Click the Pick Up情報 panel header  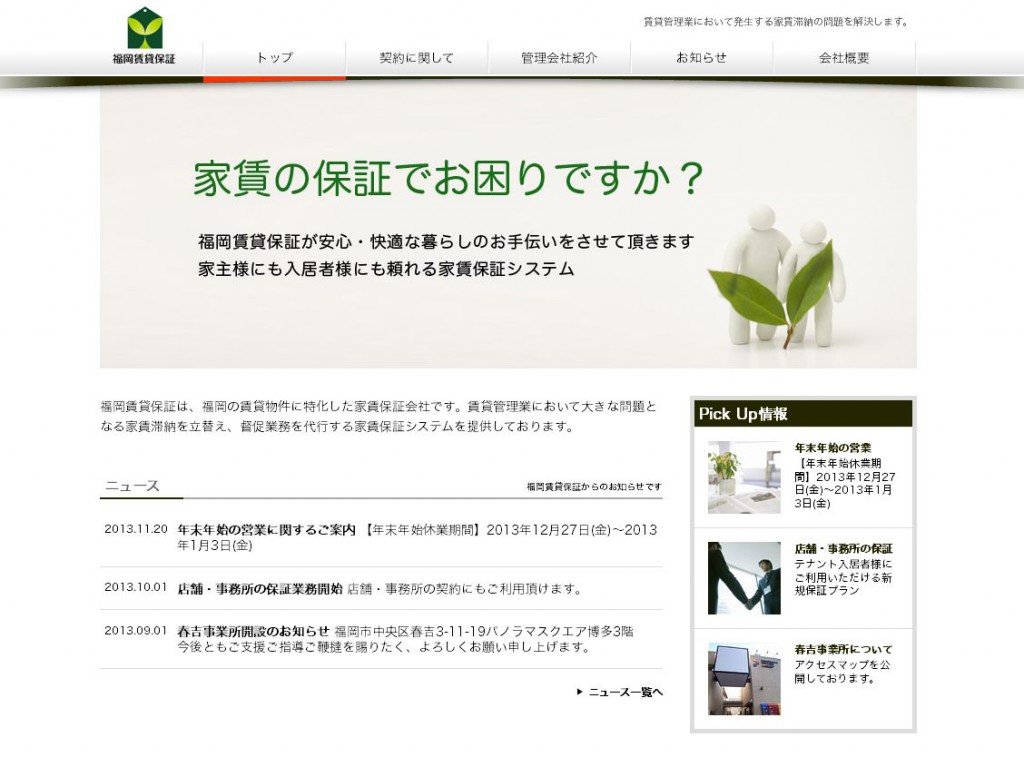803,413
